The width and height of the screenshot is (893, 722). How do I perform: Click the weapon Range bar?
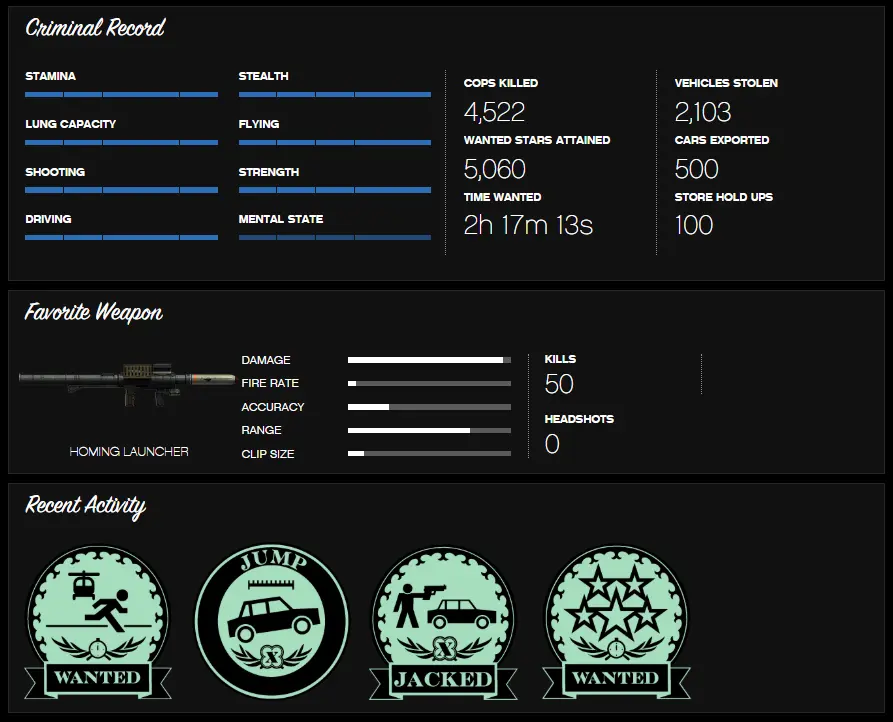click(x=429, y=430)
